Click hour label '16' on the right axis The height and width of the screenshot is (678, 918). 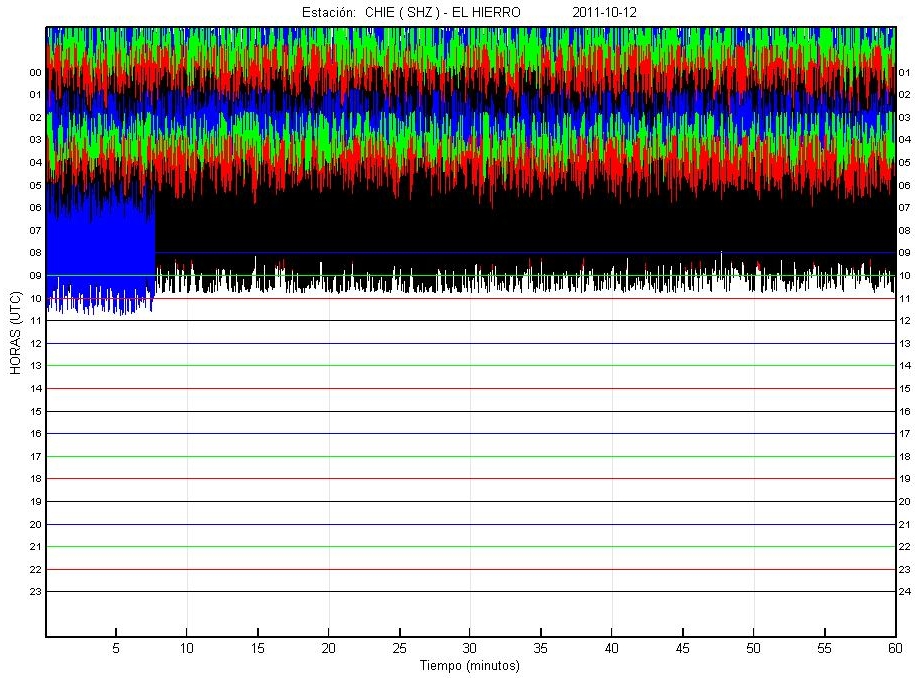(x=905, y=412)
